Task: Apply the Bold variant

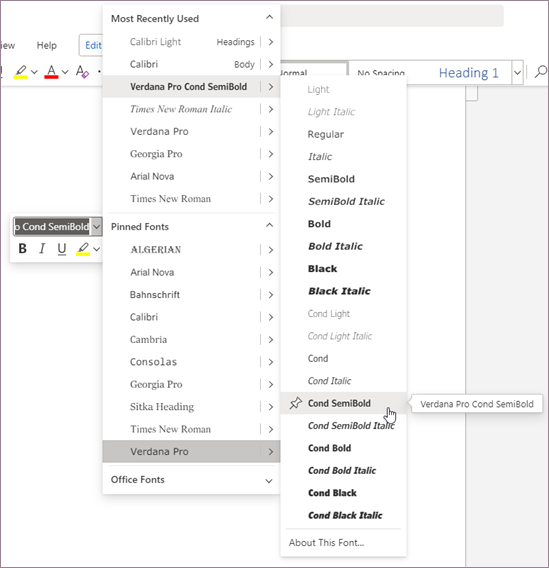Action: click(x=343, y=224)
